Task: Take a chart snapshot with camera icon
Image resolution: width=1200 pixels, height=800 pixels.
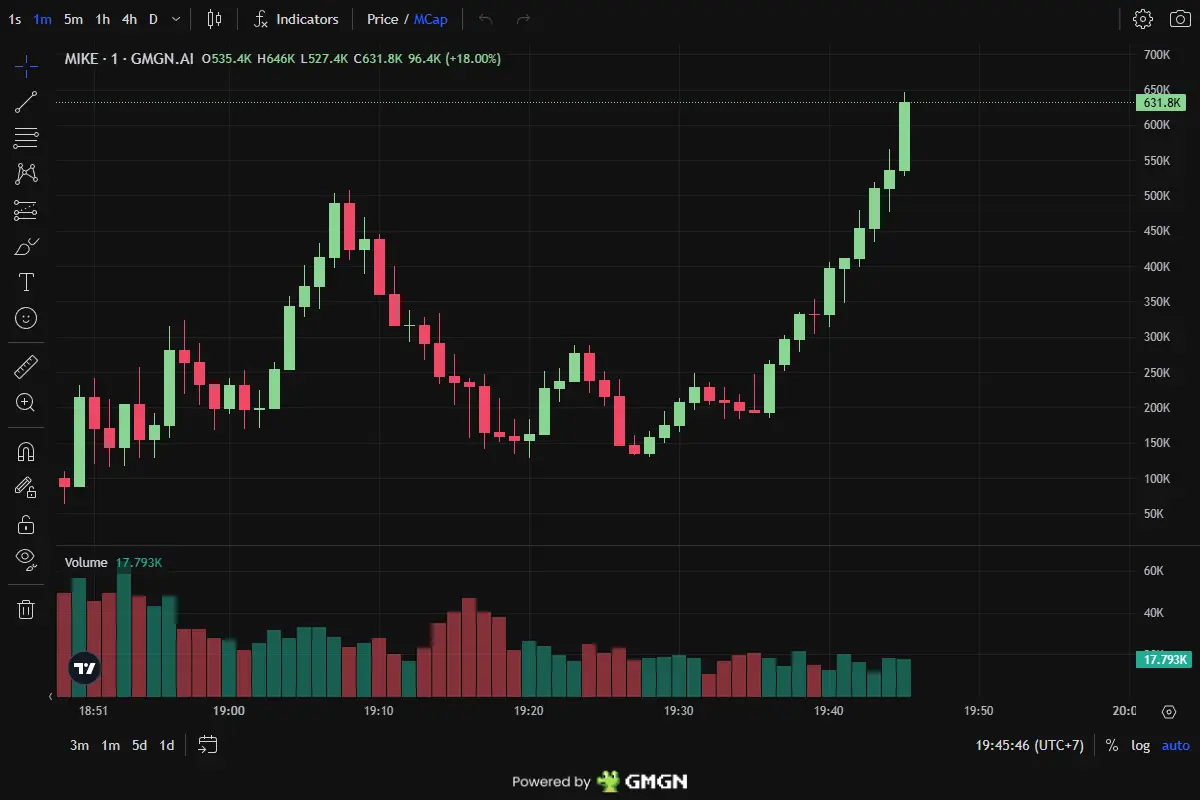Action: coord(1179,19)
